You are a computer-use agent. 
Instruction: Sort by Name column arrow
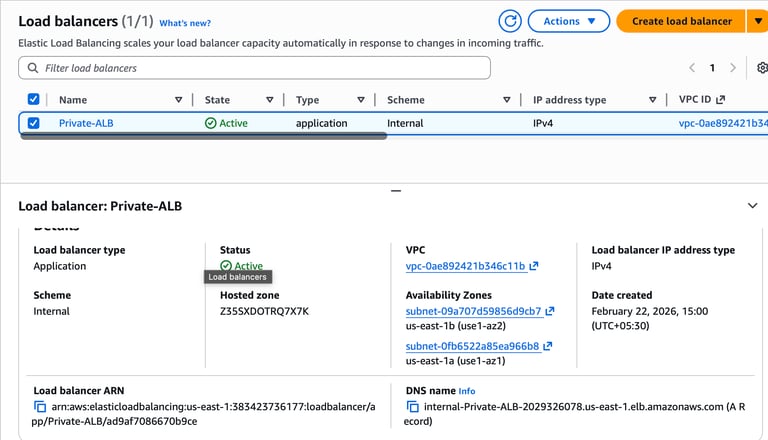178,100
